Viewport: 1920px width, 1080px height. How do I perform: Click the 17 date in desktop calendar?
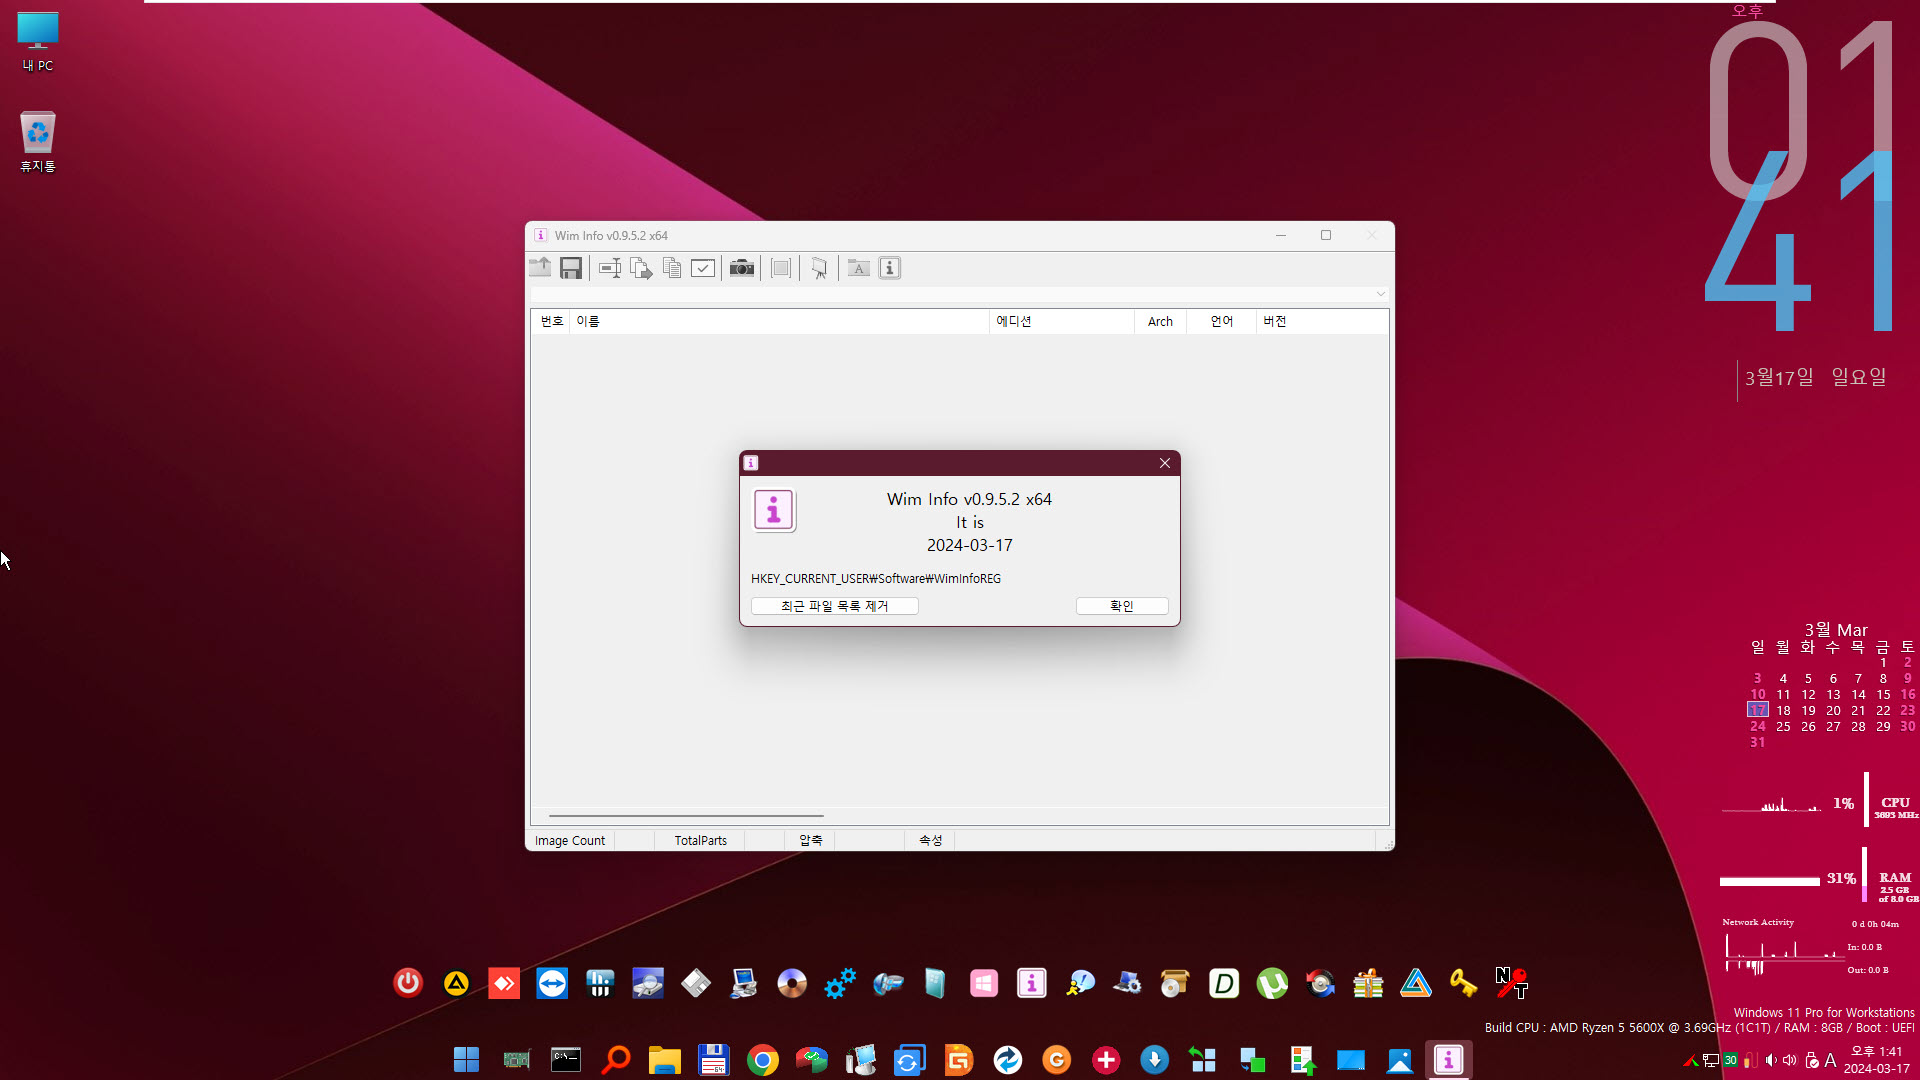1757,710
